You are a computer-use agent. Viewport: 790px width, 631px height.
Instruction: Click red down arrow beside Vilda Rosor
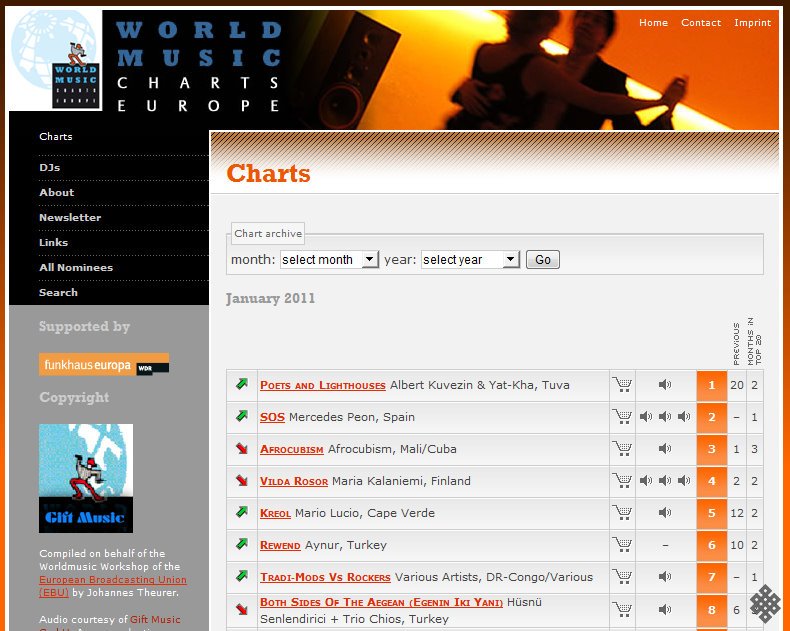pyautogui.click(x=242, y=480)
